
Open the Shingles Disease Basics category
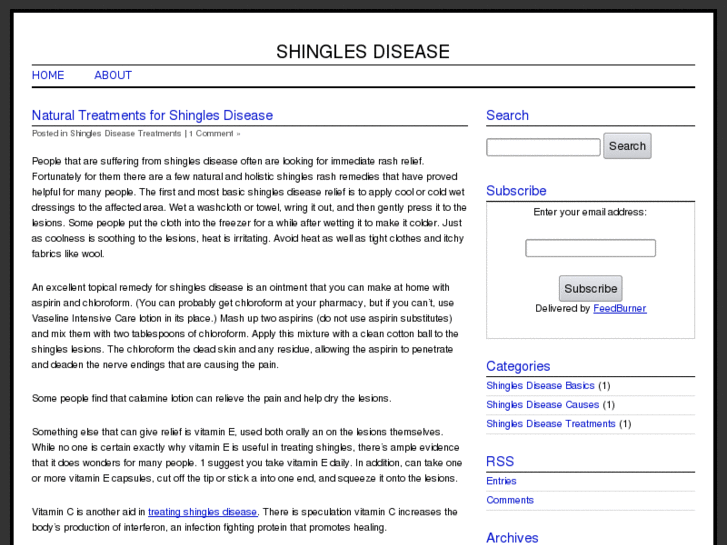[x=540, y=385]
